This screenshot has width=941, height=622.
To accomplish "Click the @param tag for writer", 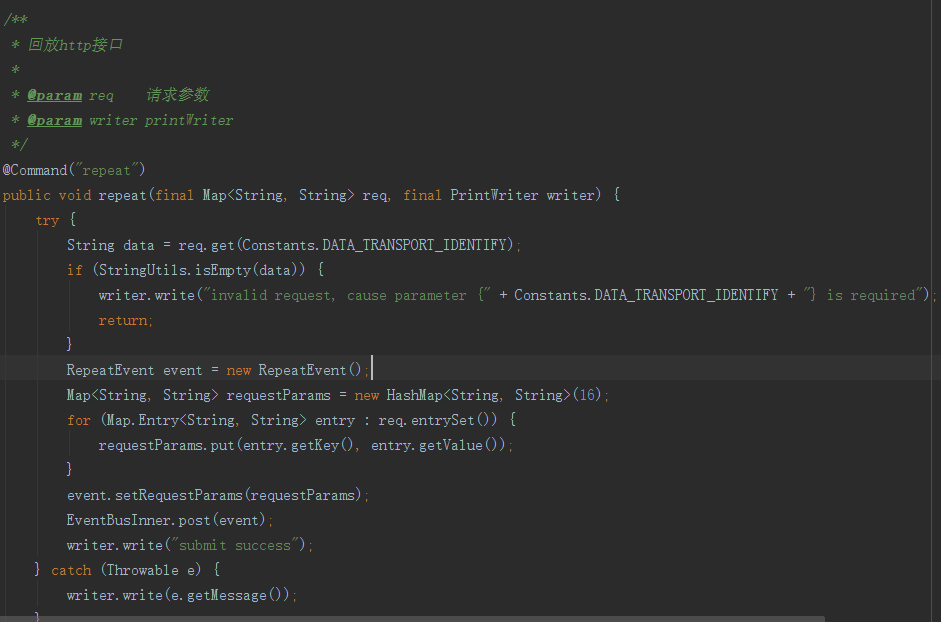I will click(x=55, y=120).
